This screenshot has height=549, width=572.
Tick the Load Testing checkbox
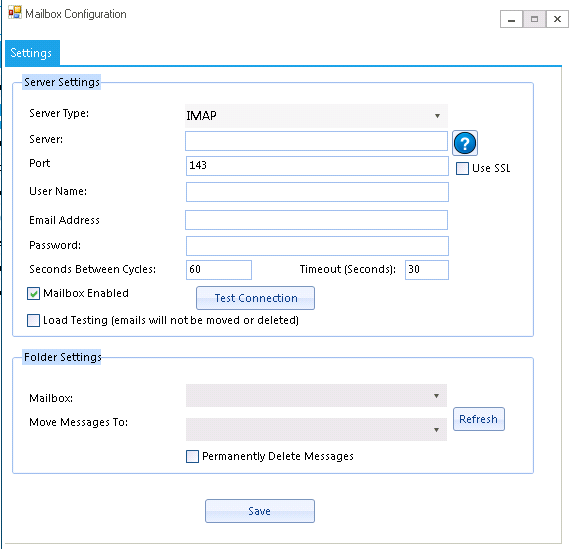coord(34,321)
